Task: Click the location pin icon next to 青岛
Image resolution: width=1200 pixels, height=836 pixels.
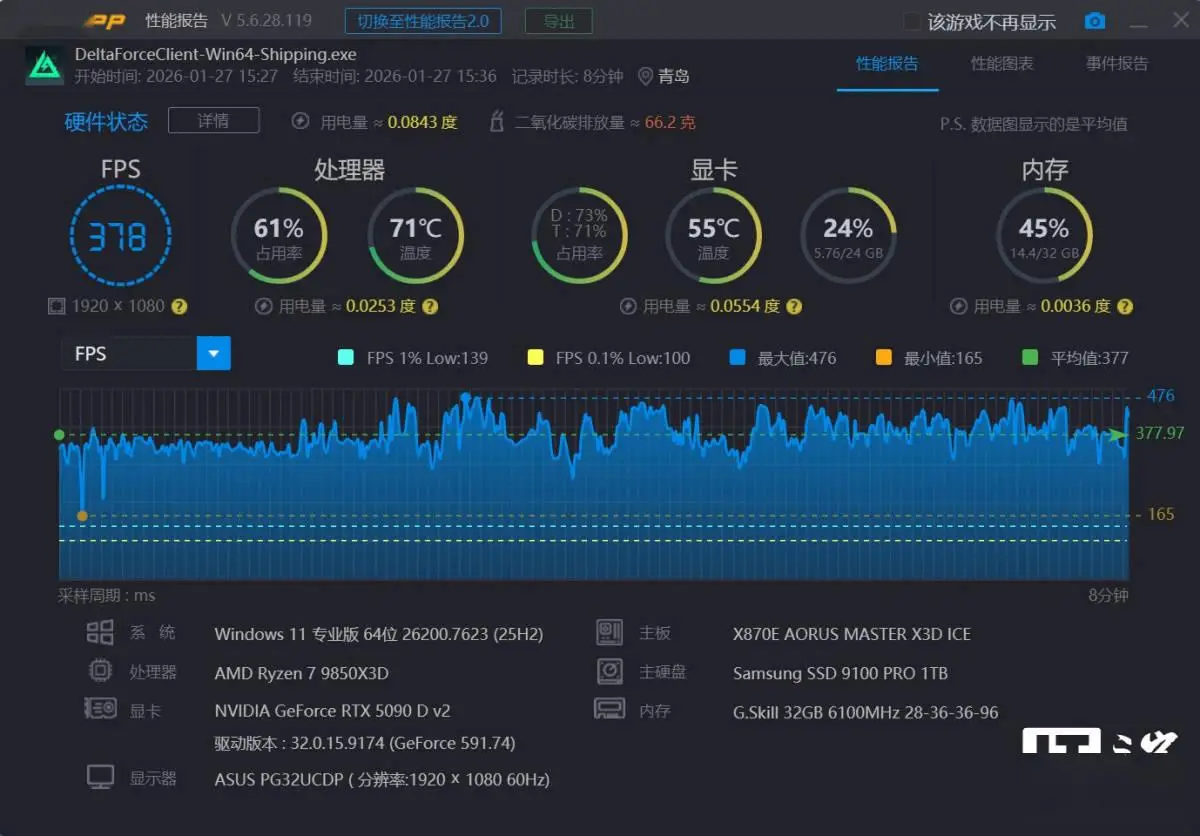Action: 648,76
